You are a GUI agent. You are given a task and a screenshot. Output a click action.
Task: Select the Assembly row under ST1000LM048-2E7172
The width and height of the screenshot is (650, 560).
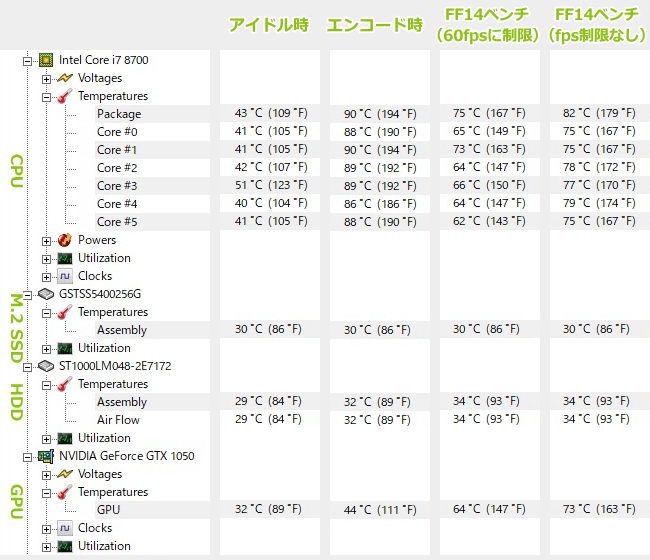point(152,402)
